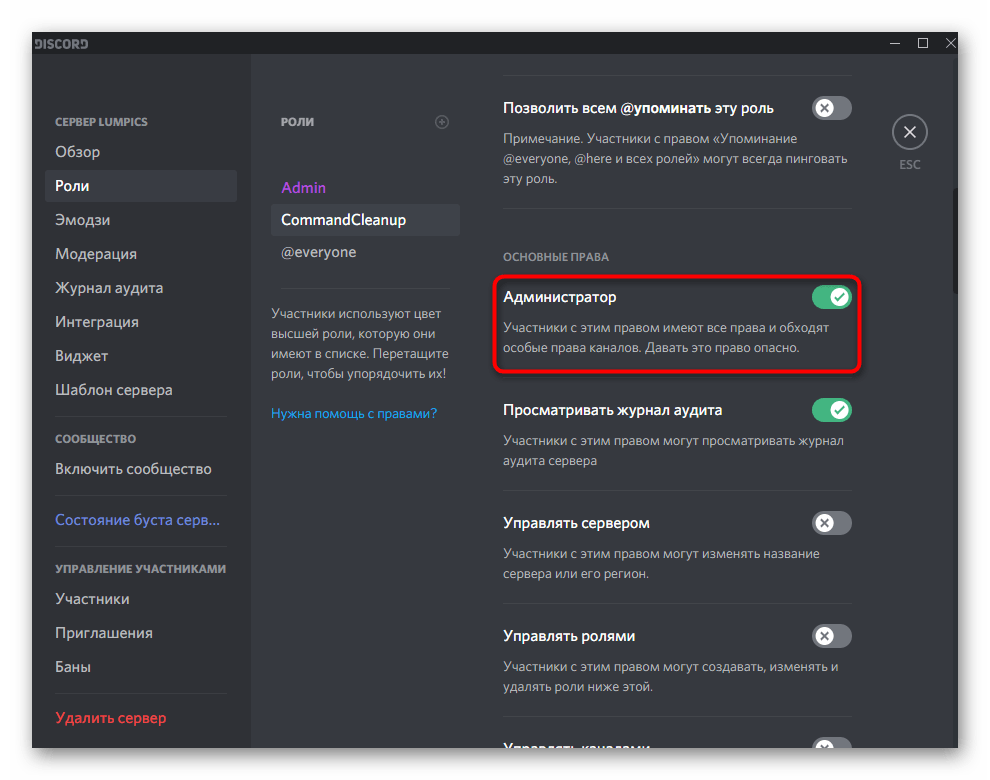Click the 'СЕРВЕР LUMPICS' header text
Viewport: 990px width, 780px height.
101,122
